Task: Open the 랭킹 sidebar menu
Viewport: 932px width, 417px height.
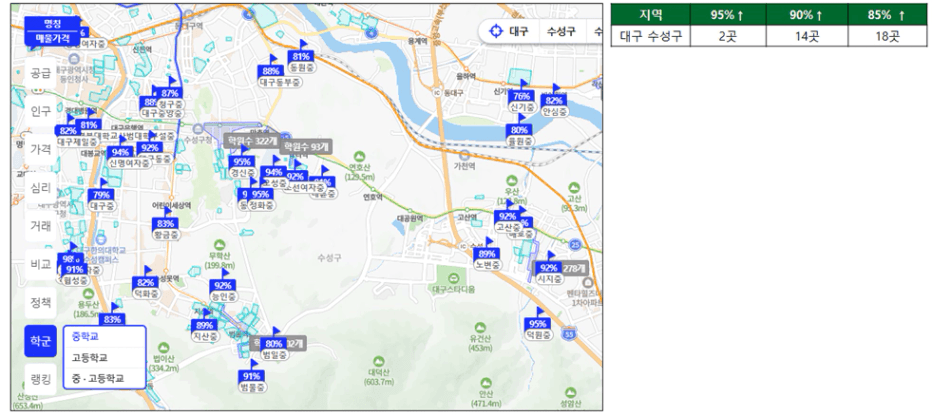Action: click(40, 379)
